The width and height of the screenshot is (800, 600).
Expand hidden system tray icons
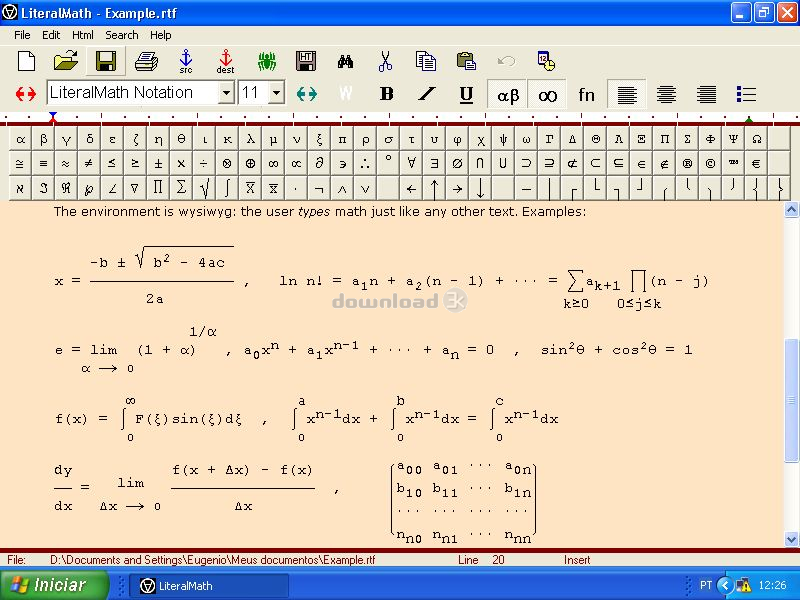click(725, 585)
